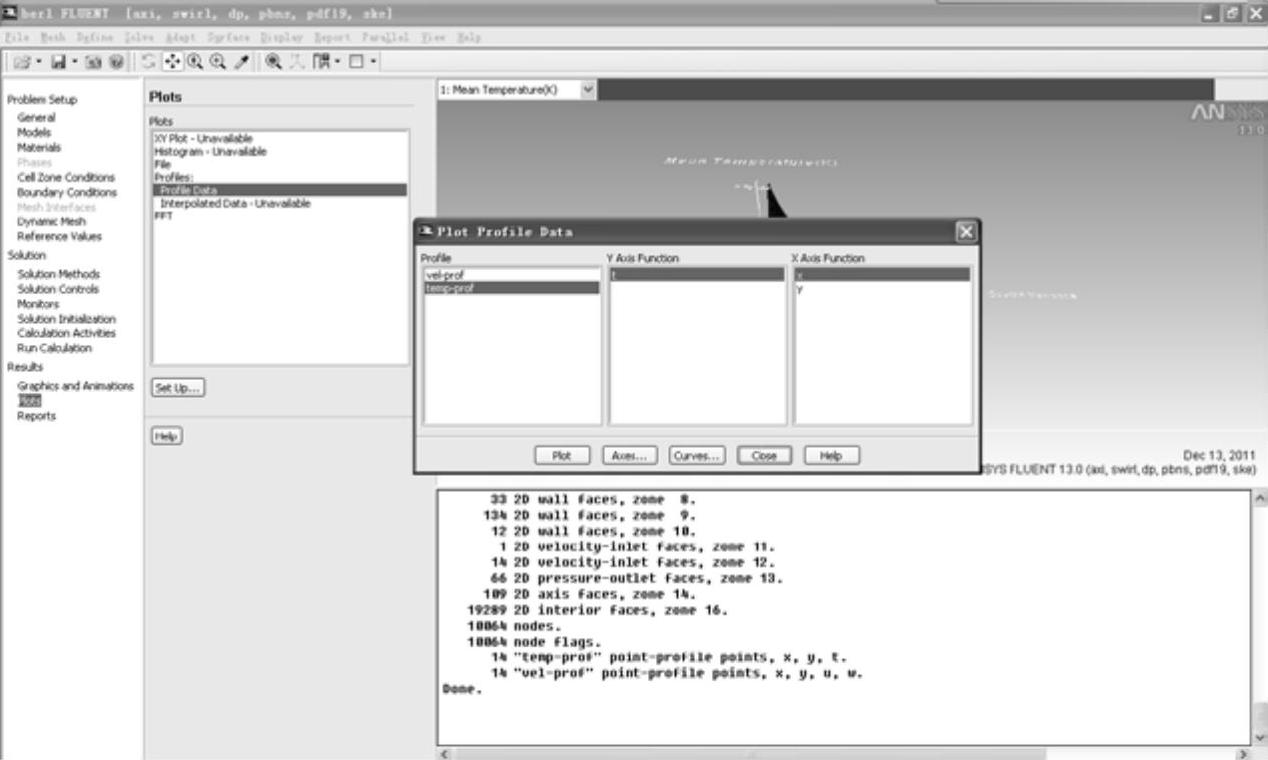Click the Plot button in dialog

pos(562,455)
